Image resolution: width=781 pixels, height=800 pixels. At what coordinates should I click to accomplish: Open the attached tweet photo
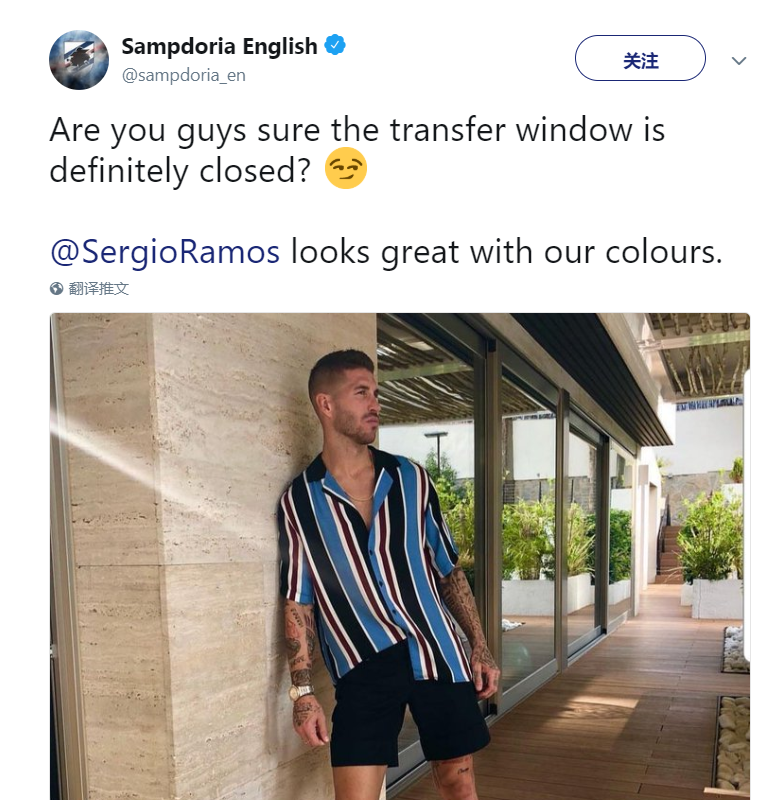click(x=400, y=556)
